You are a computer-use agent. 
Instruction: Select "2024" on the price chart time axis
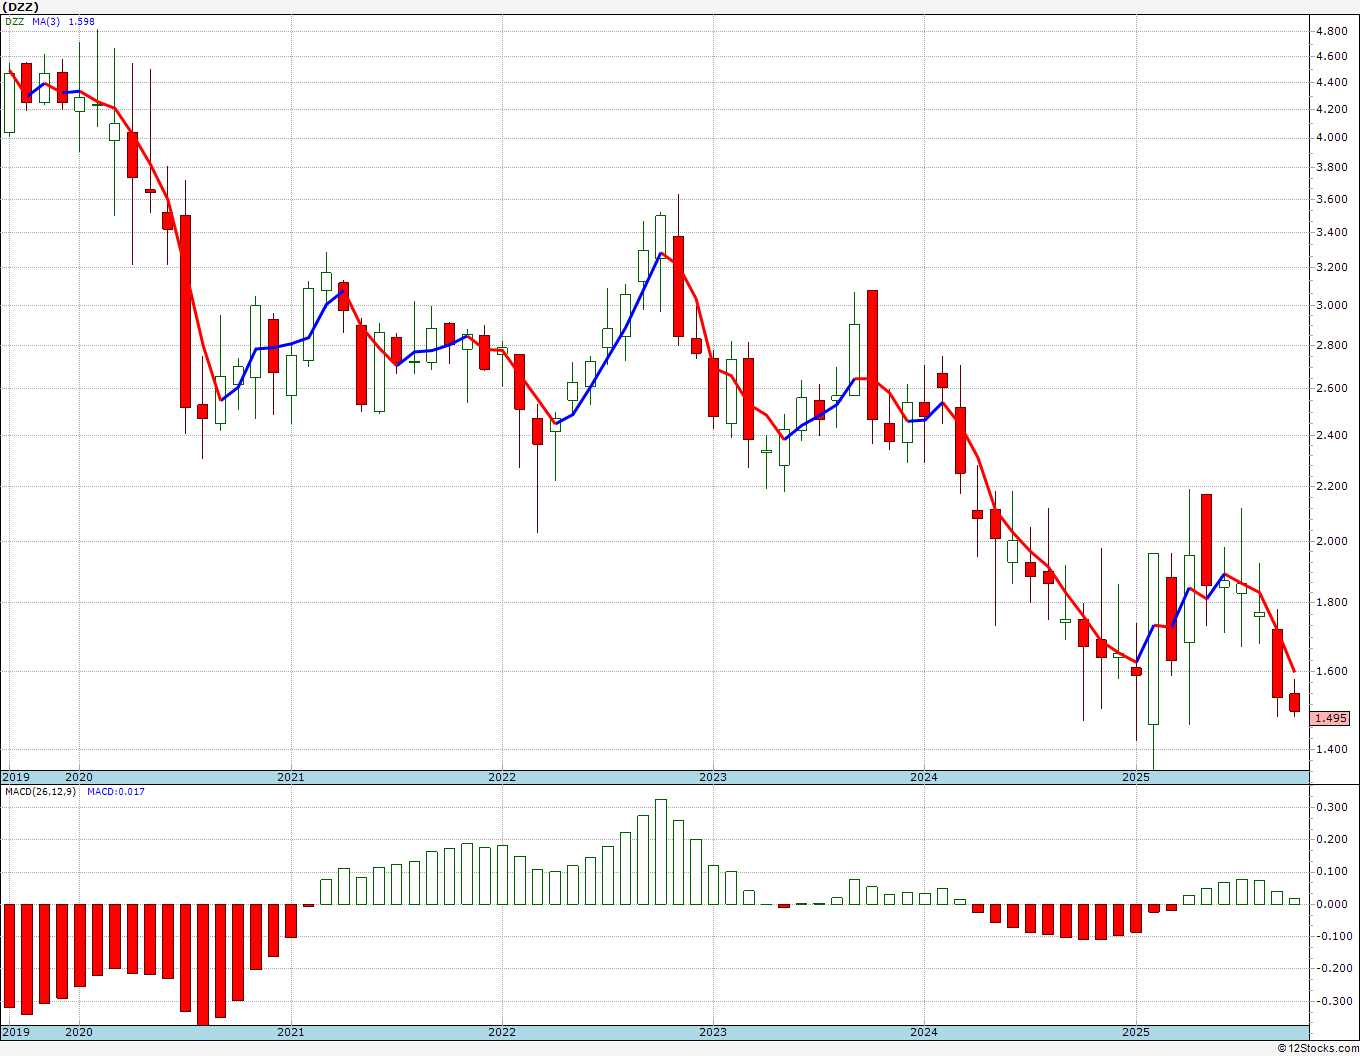click(x=924, y=777)
